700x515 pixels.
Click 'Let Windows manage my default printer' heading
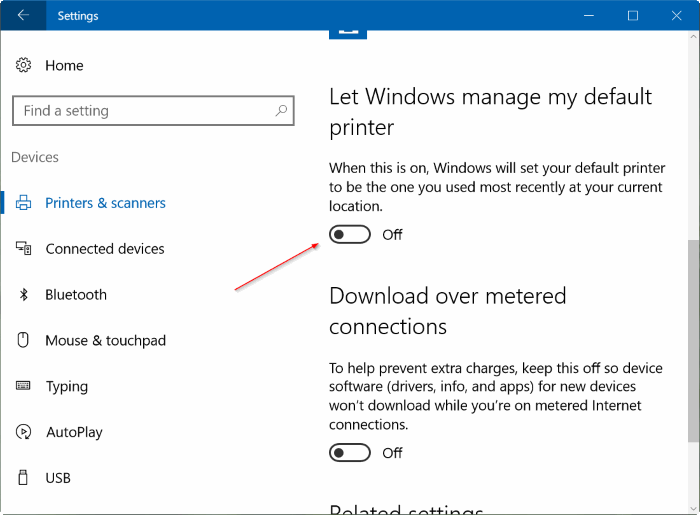(x=490, y=112)
